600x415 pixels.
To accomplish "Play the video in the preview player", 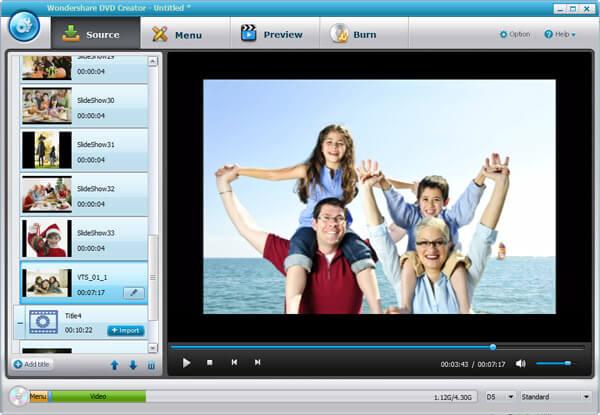I will click(x=186, y=363).
